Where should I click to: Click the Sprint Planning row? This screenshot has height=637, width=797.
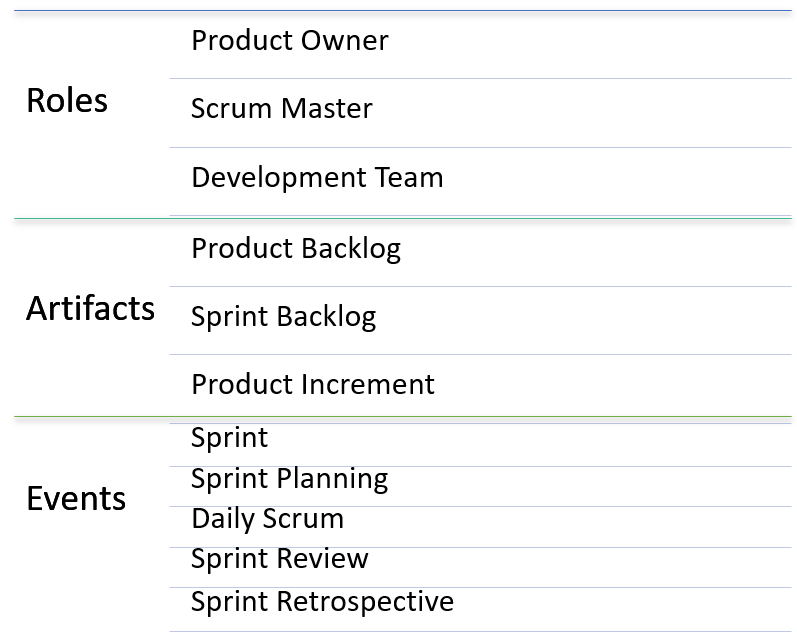click(289, 479)
